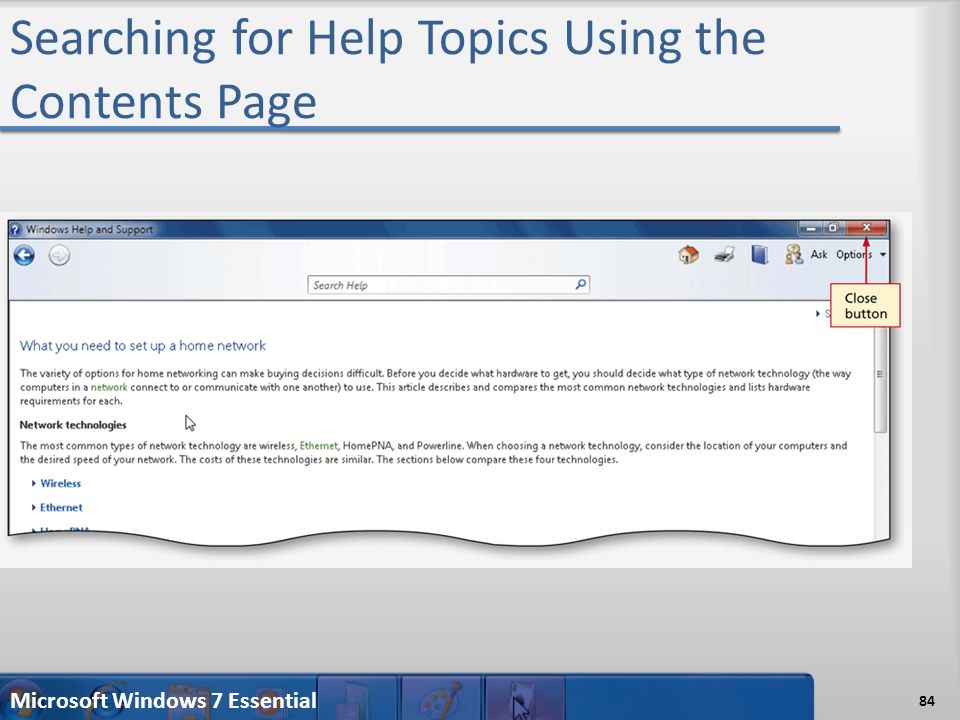Follow the green network glossary link
960x720 pixels.
click(109, 388)
